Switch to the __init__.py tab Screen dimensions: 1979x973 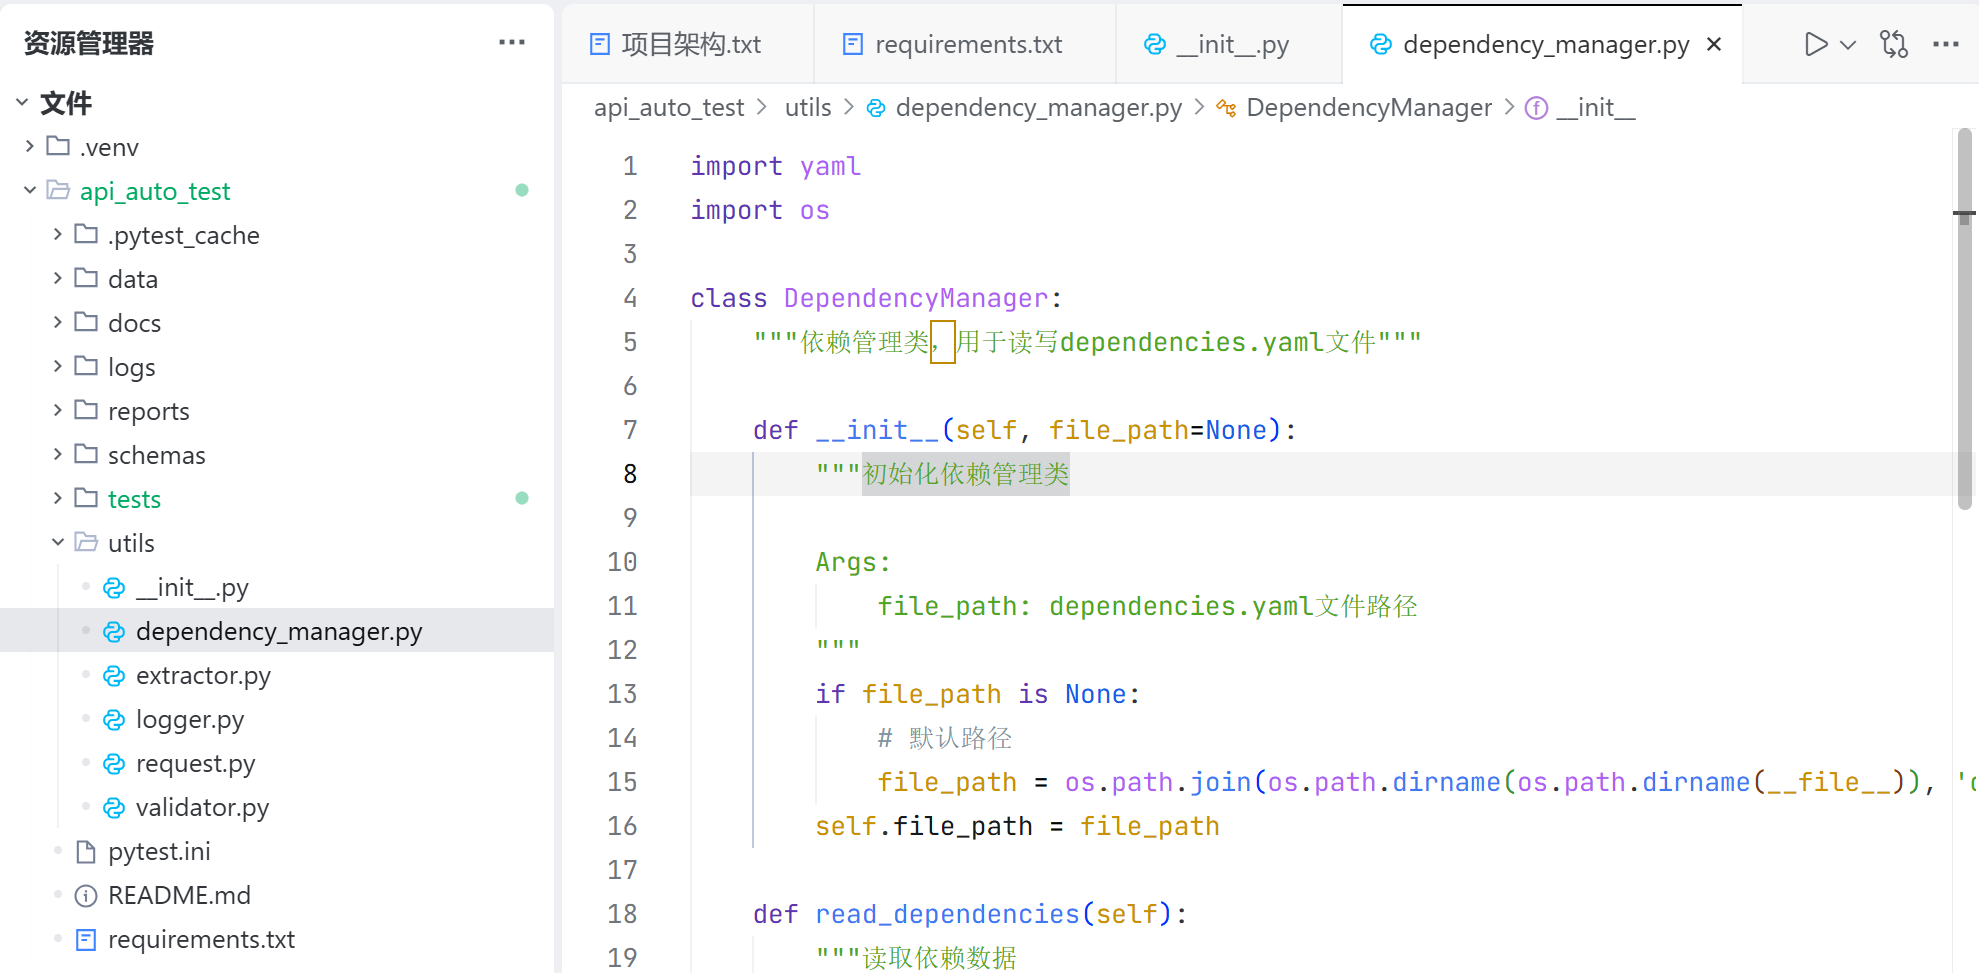click(x=1229, y=44)
